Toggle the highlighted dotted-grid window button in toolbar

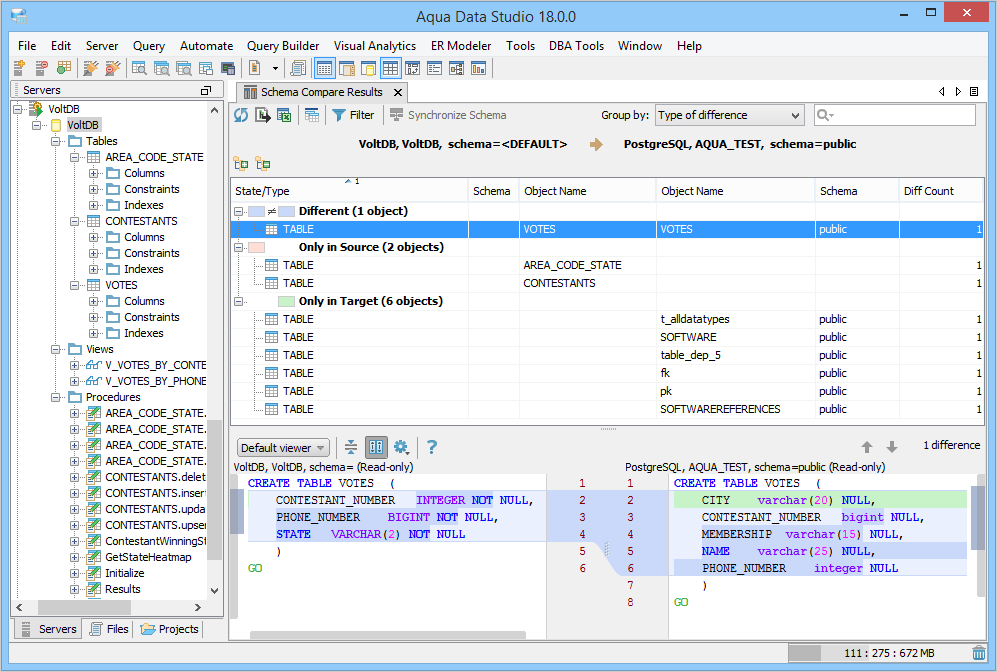324,68
